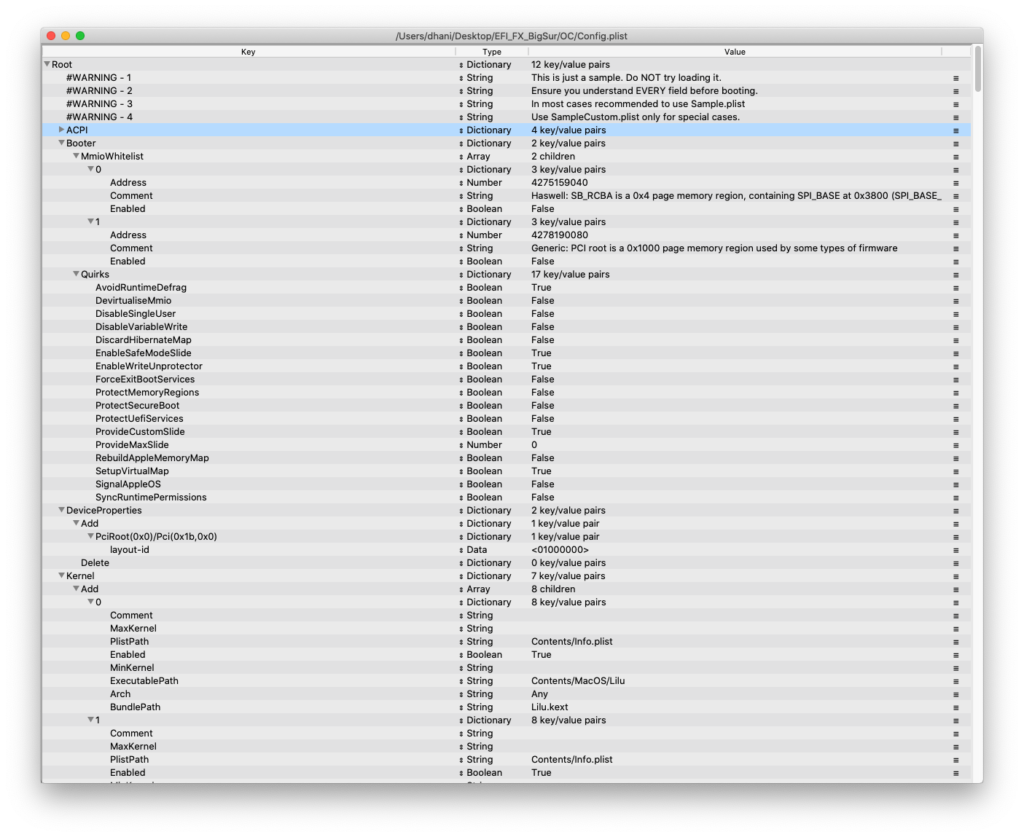Click row menu icon for SetupVirtualMap
Screen dimensions: 1024x837
tap(955, 471)
